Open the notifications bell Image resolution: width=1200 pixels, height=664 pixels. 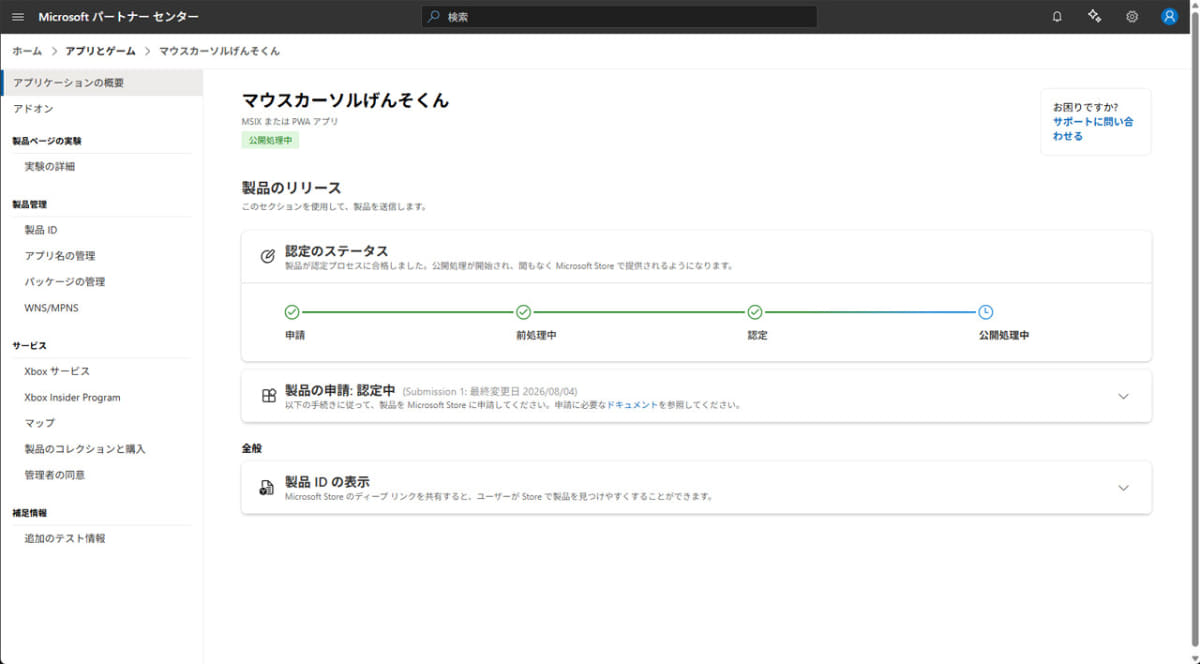(x=1057, y=17)
